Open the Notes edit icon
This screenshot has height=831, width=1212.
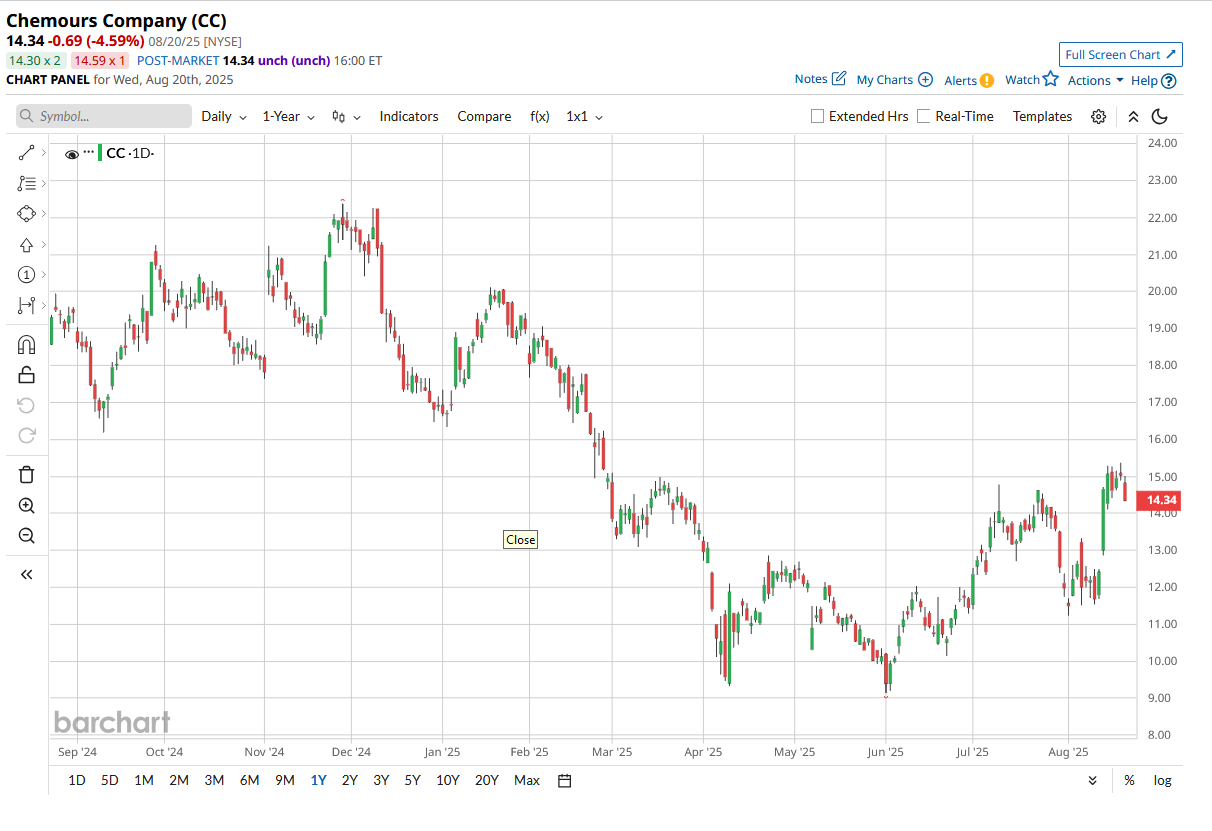(838, 79)
